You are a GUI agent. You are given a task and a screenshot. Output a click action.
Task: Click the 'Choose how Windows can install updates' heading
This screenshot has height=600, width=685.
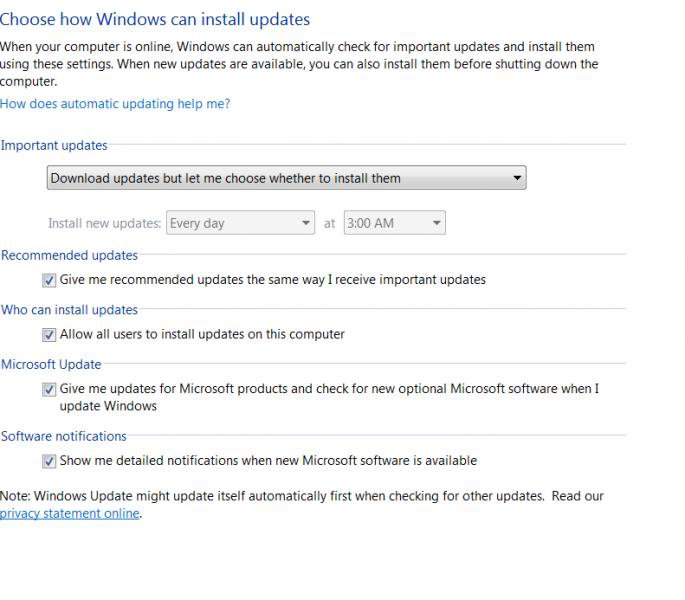click(155, 19)
